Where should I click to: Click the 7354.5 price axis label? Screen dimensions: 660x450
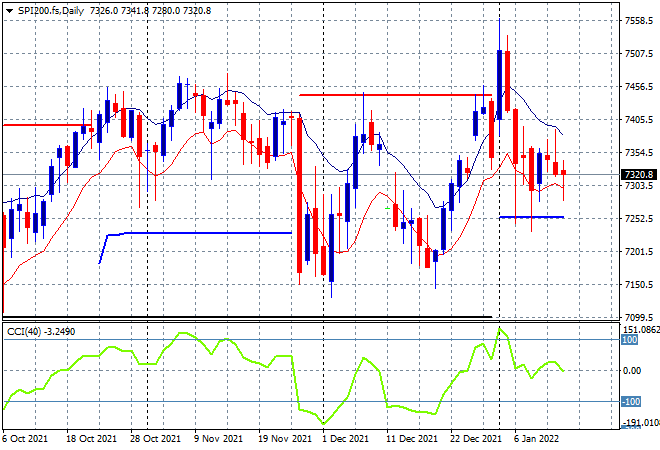coord(639,152)
